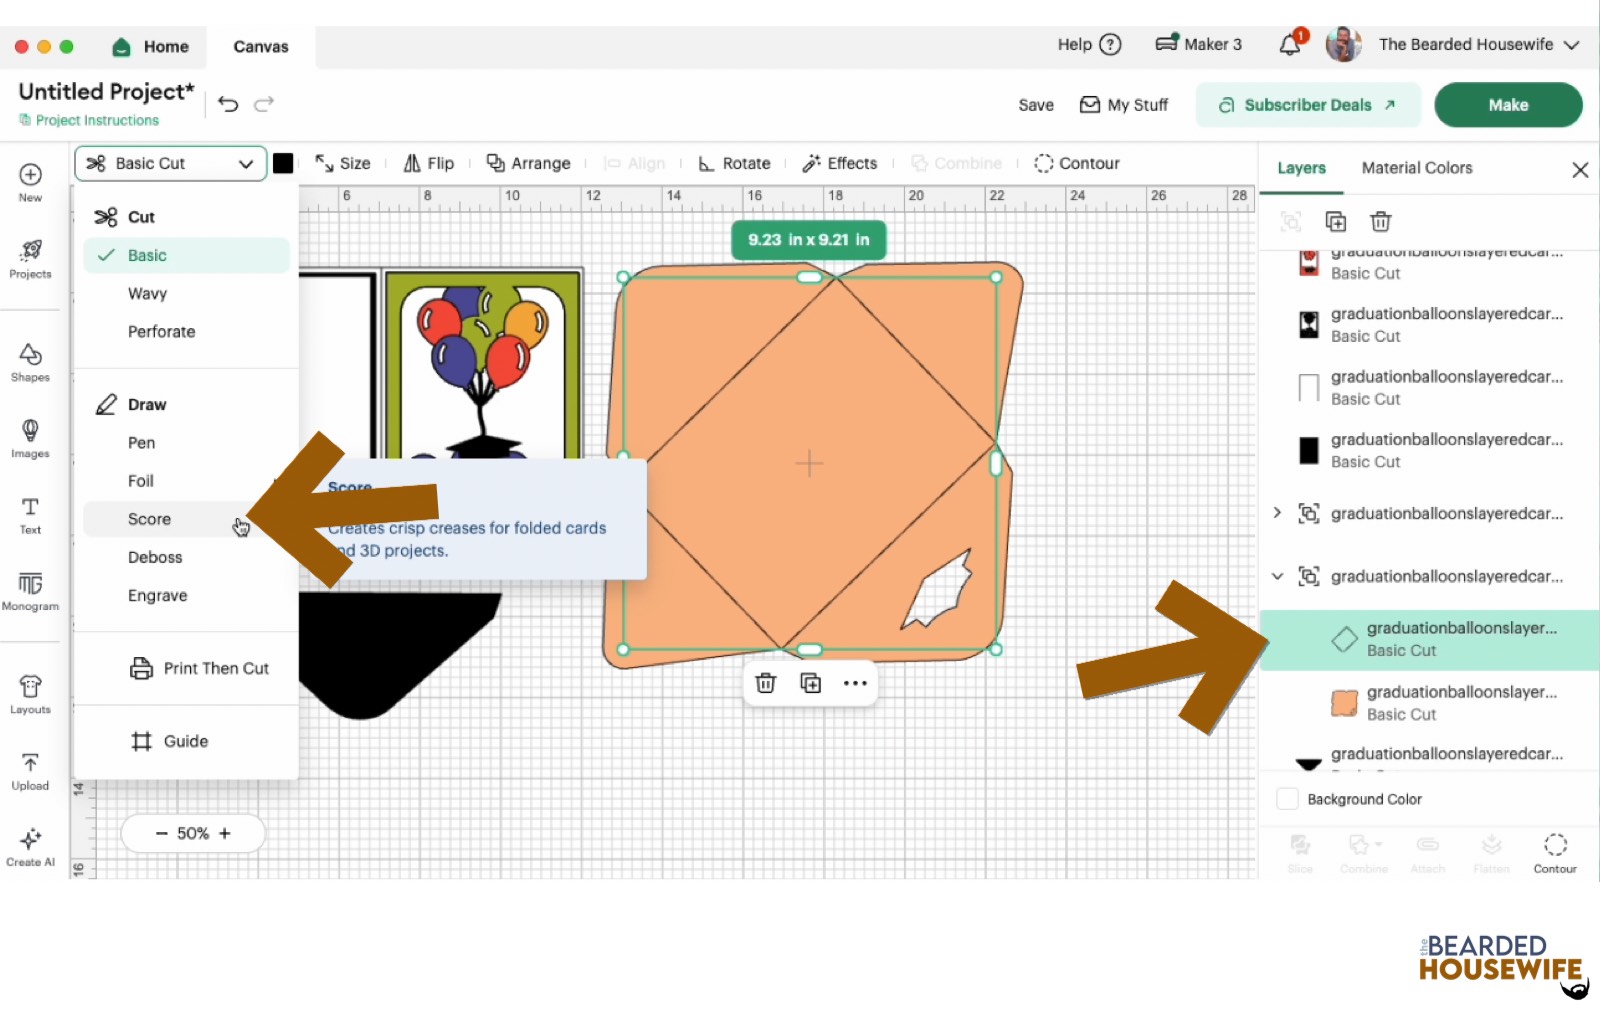
Task: Delete selection from canvas floating toolbar
Action: 766,683
